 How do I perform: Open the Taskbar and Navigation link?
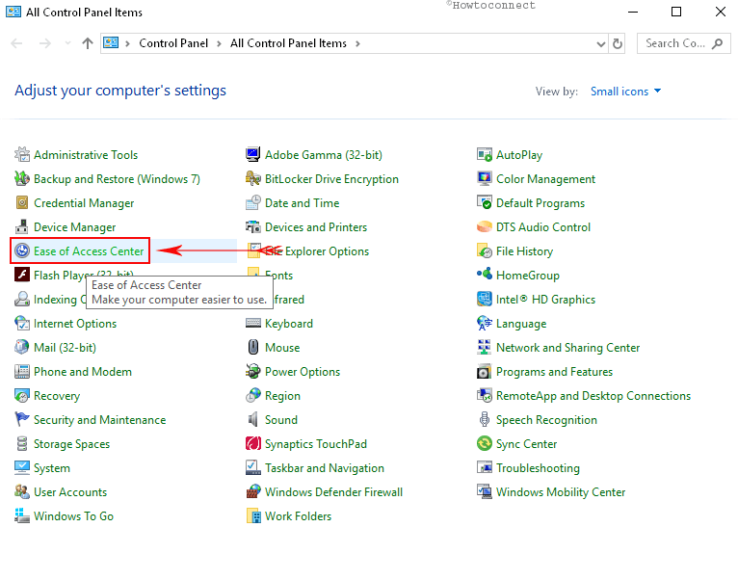(x=324, y=468)
